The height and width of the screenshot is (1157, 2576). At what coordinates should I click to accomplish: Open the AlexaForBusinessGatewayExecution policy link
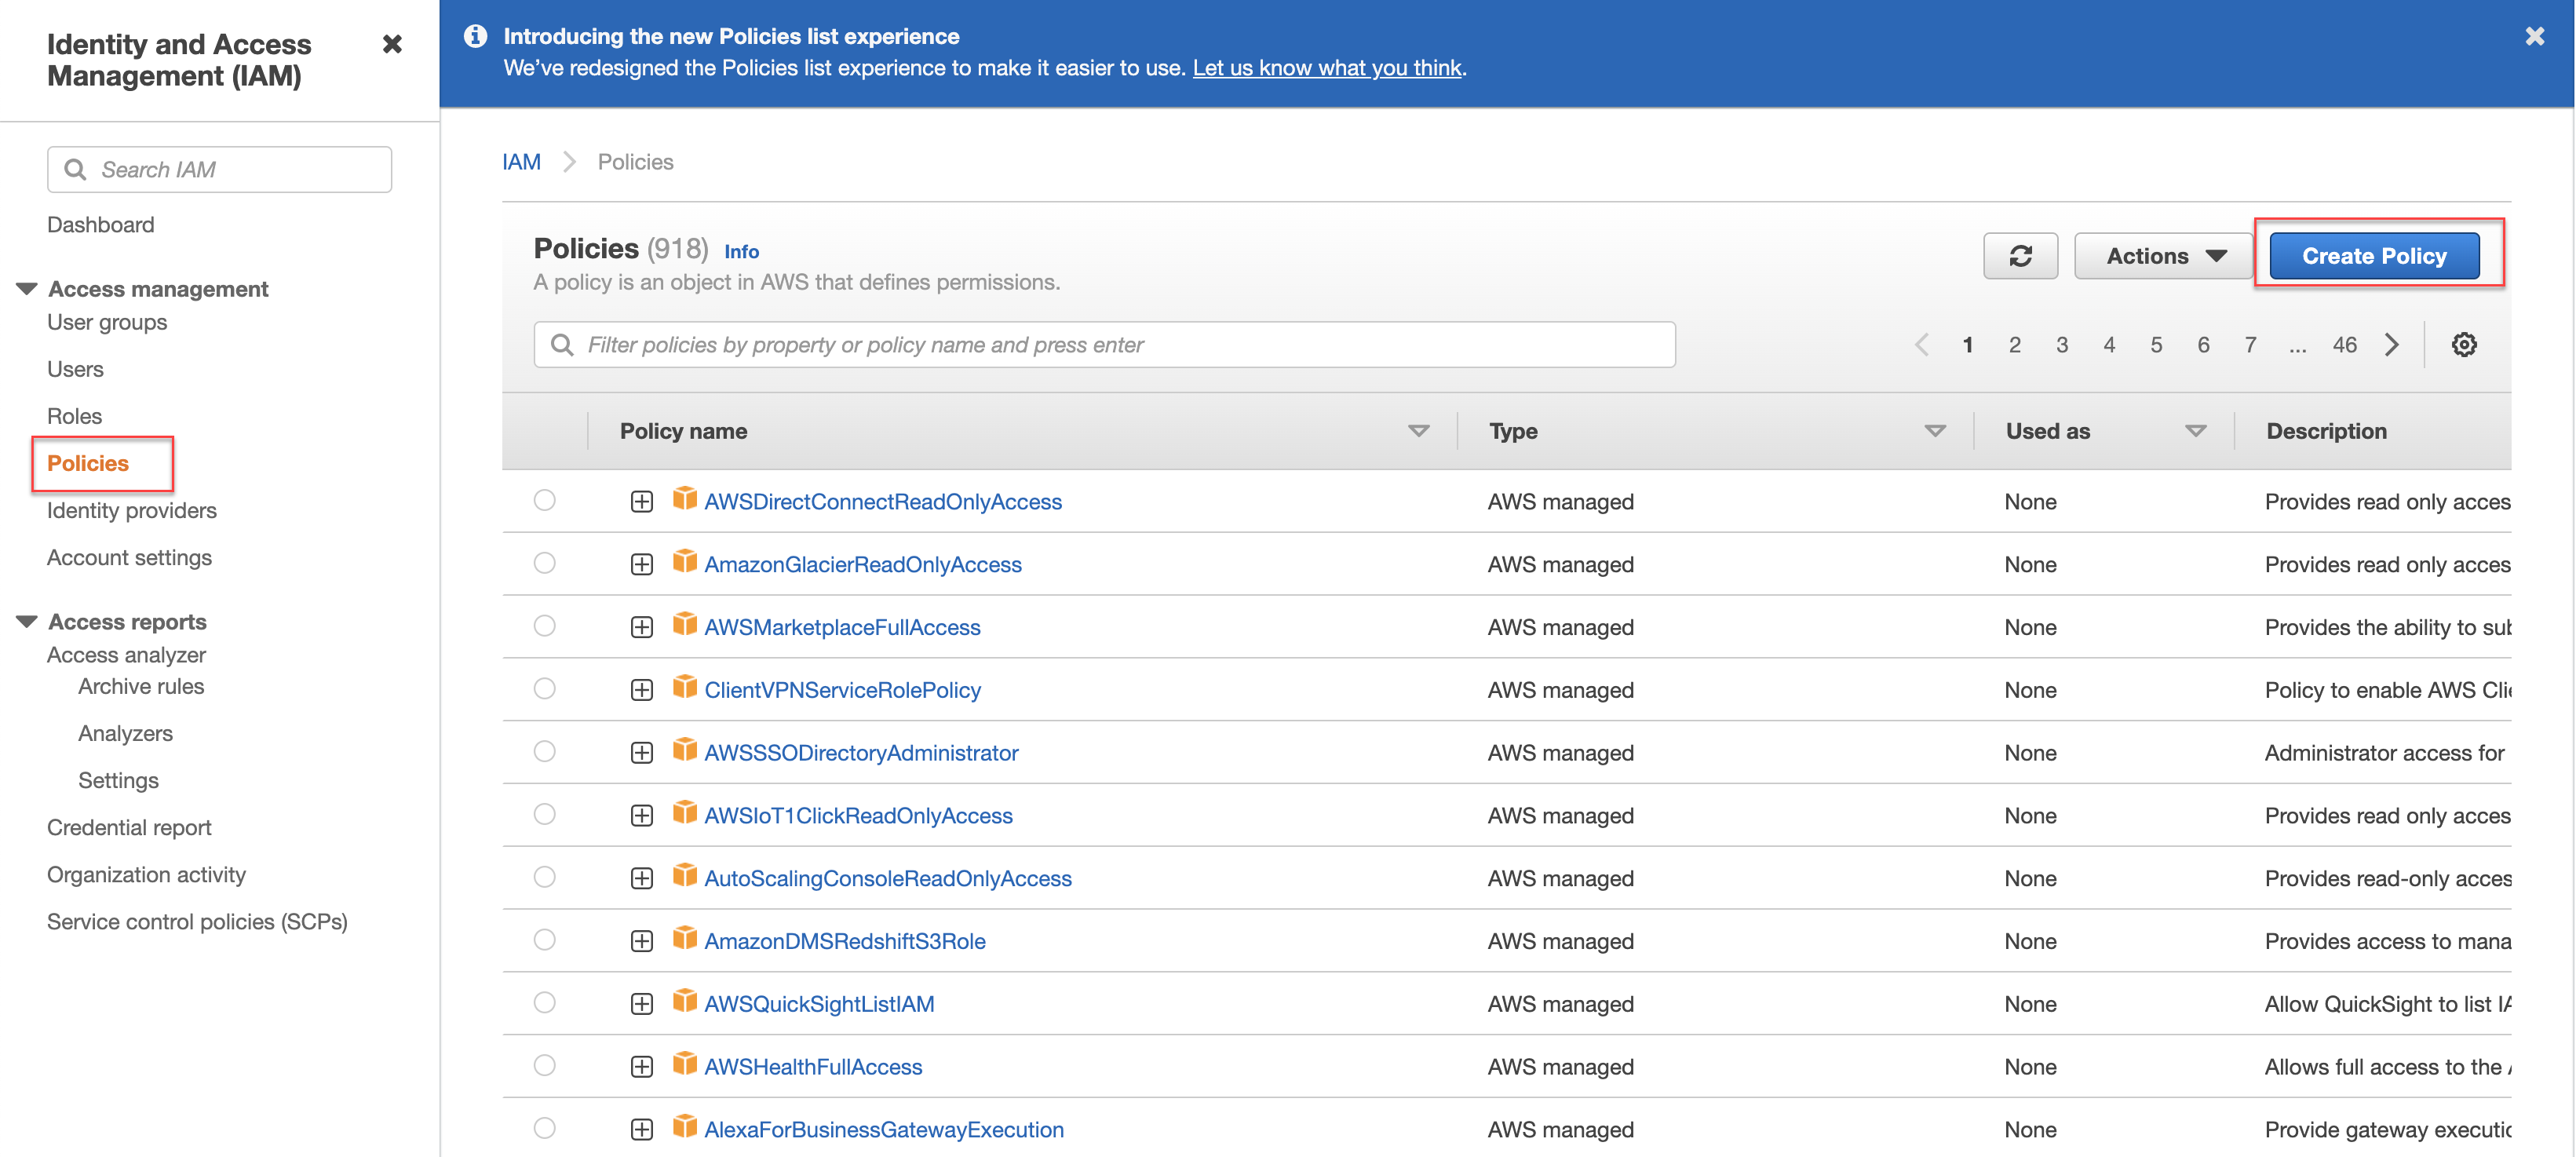pos(884,1130)
